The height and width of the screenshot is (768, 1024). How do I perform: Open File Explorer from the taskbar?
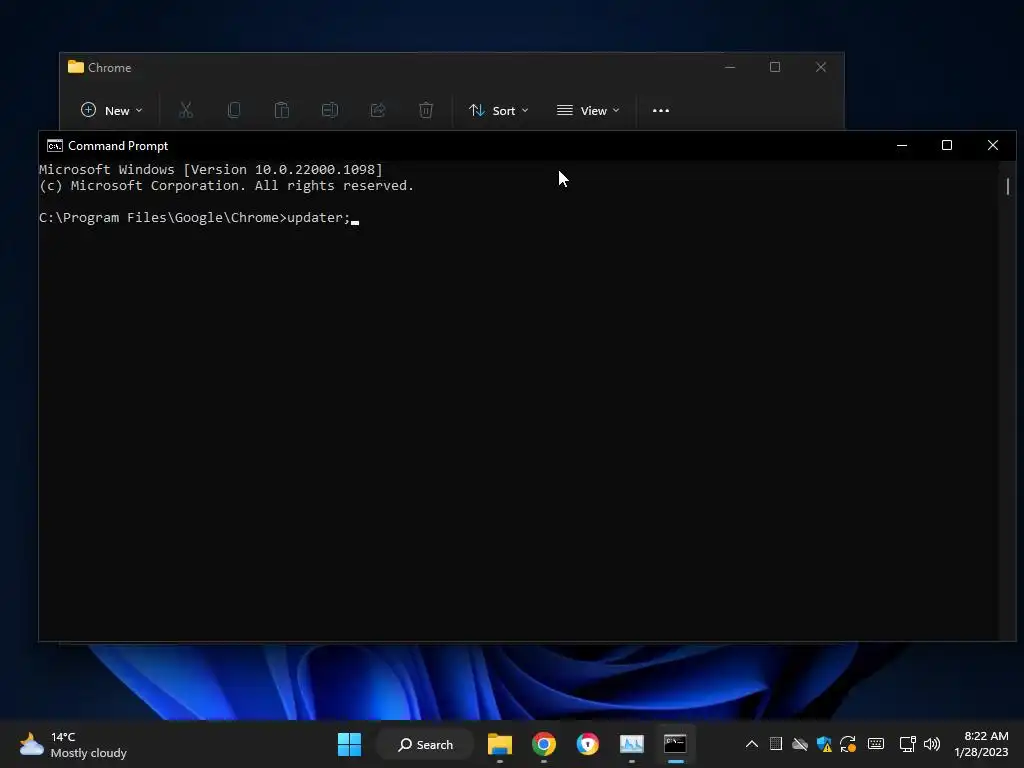(x=500, y=744)
